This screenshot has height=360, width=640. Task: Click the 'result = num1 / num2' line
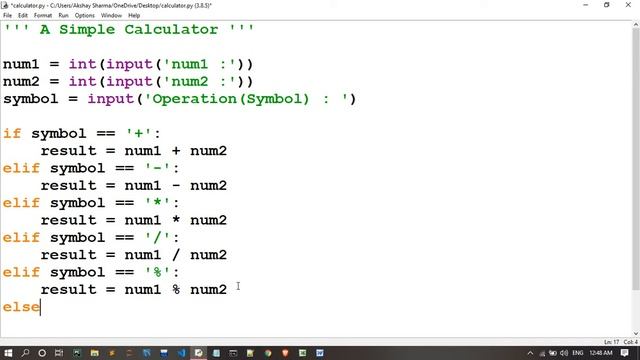tap(133, 255)
